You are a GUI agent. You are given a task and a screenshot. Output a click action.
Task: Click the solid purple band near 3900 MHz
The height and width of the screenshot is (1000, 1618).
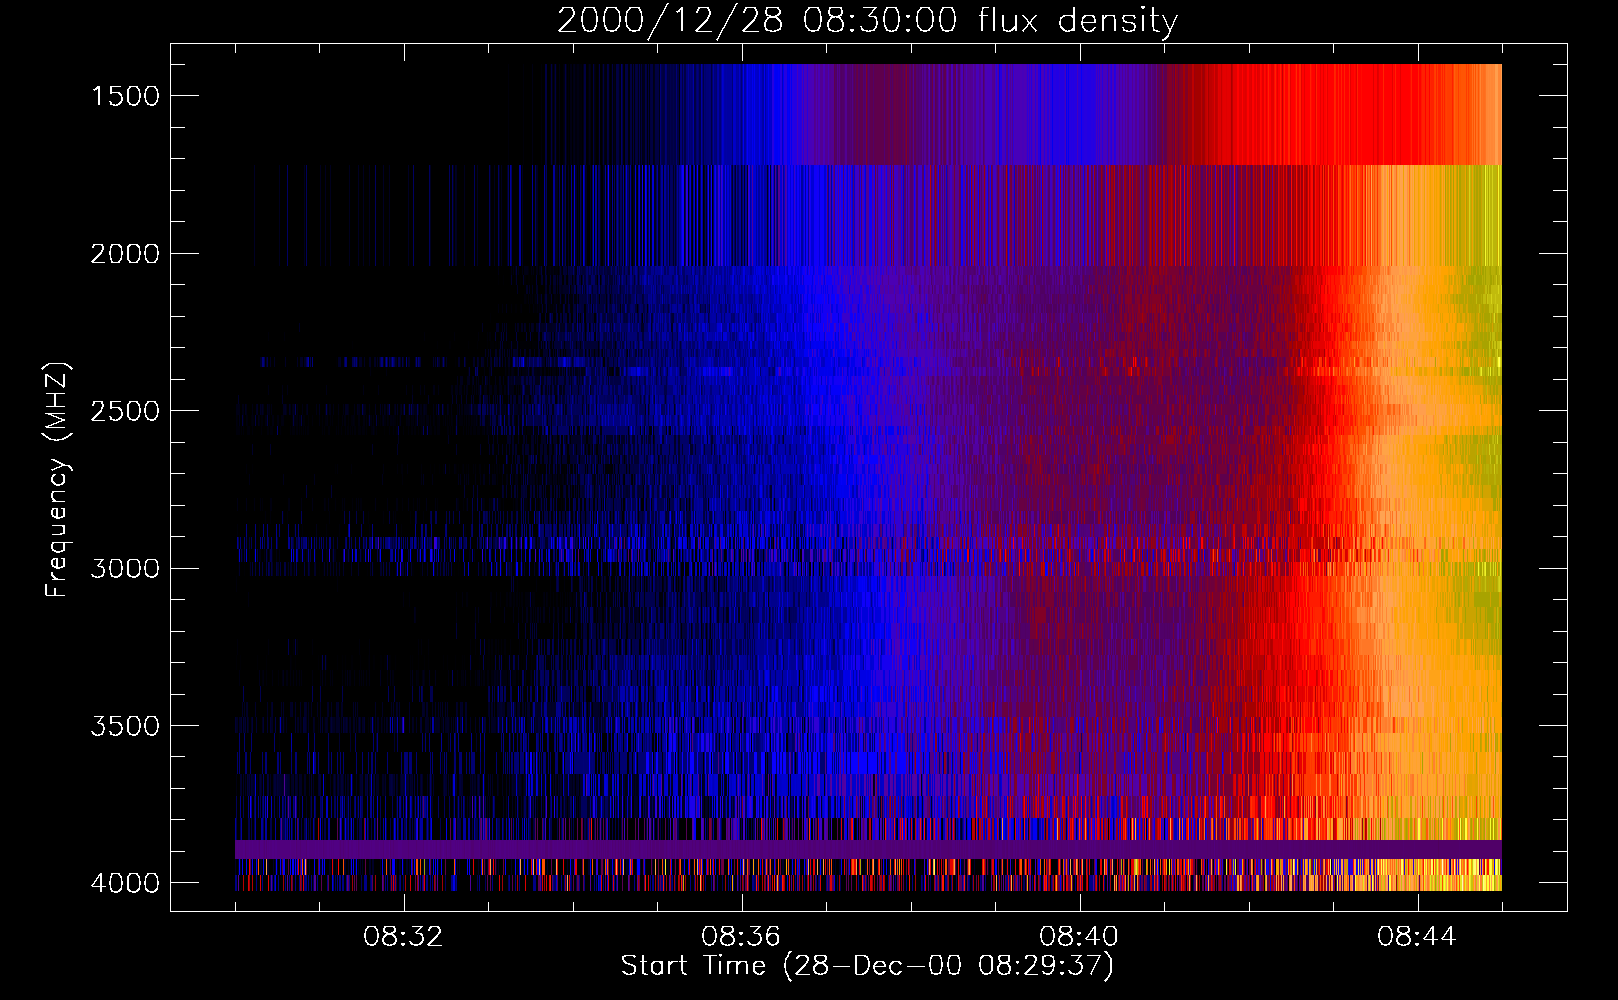[868, 849]
